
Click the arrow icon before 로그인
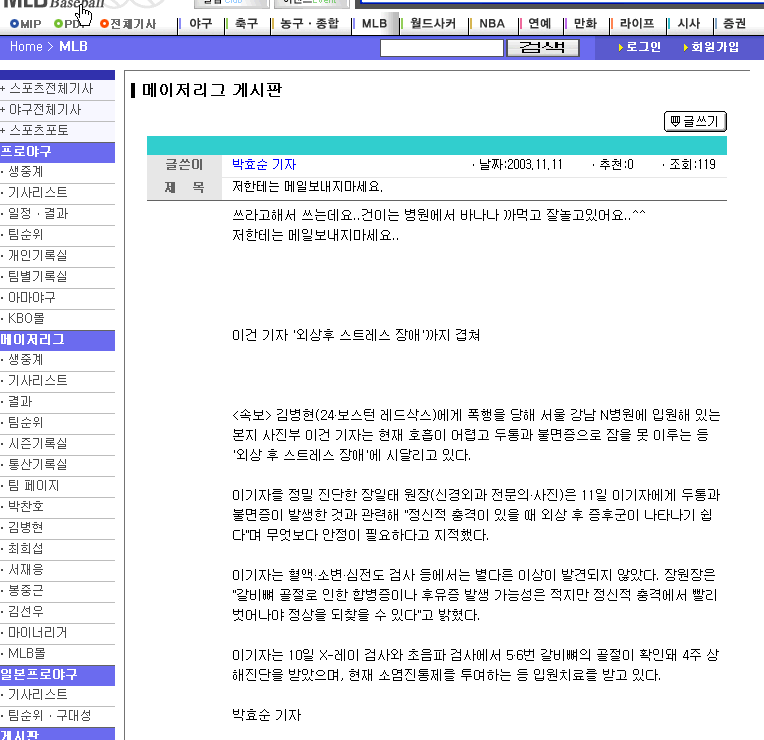[x=620, y=47]
